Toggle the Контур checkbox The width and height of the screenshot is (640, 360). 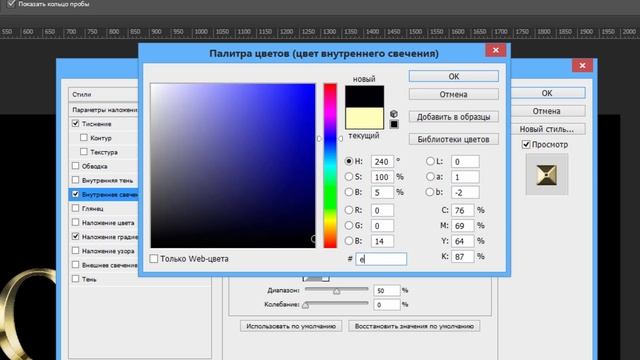pos(84,138)
